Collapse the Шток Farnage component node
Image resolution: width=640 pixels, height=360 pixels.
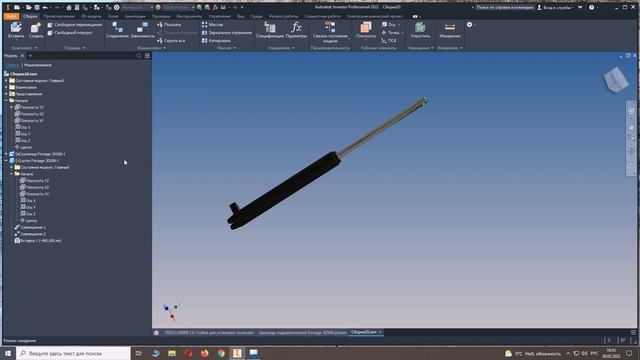point(6,160)
